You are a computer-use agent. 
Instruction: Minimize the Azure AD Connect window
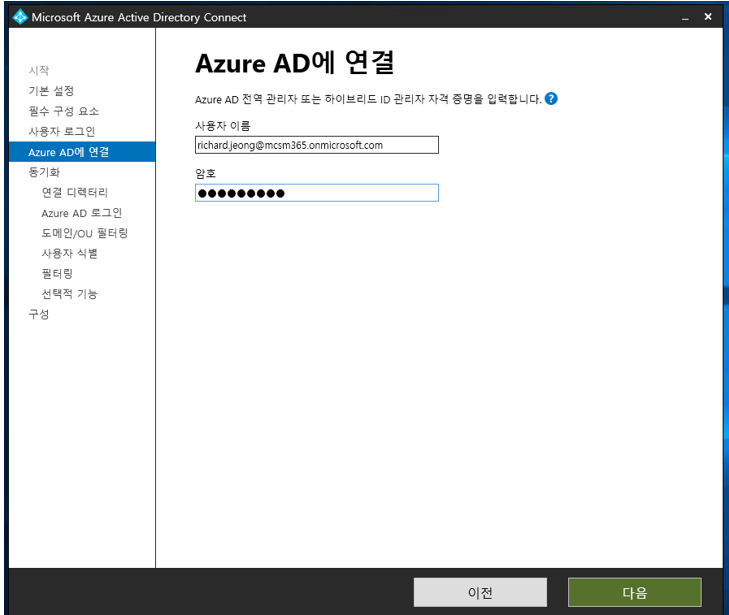pos(685,17)
